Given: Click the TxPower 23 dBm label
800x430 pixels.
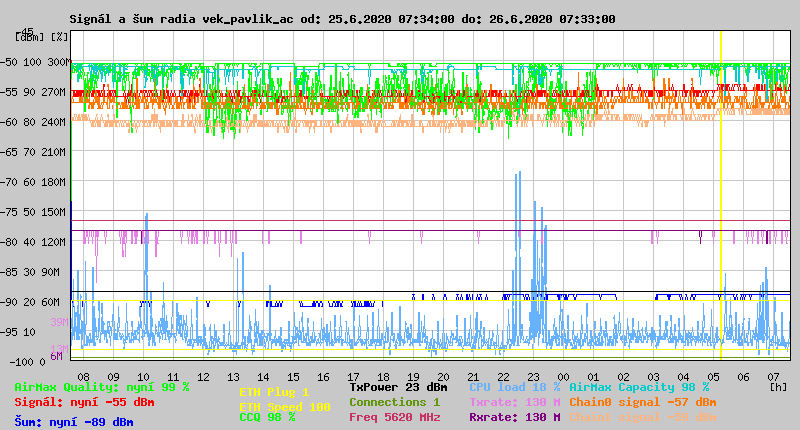Looking at the screenshot, I should point(398,387).
